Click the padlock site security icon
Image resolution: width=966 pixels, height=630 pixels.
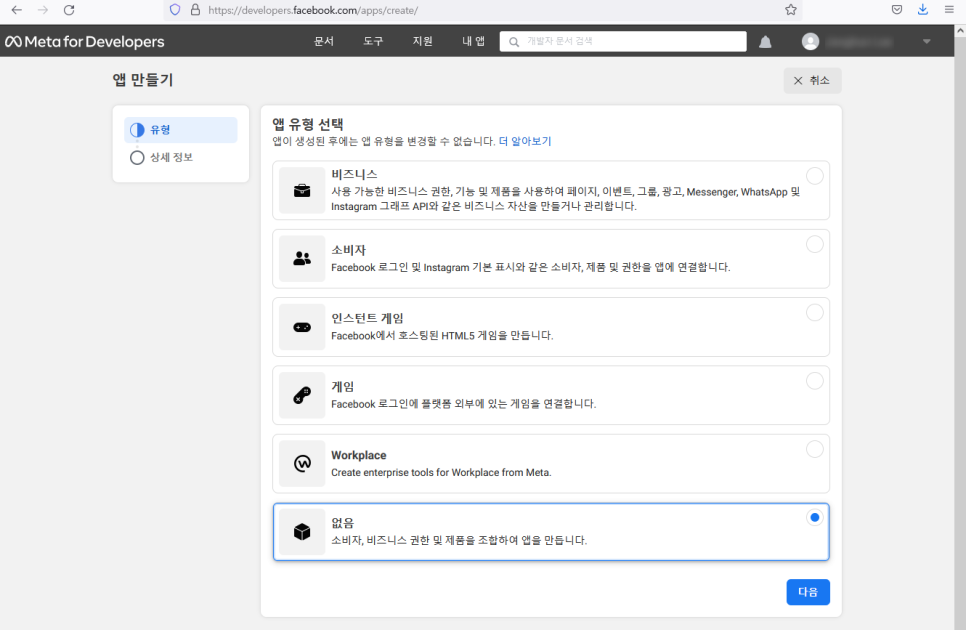coord(195,10)
